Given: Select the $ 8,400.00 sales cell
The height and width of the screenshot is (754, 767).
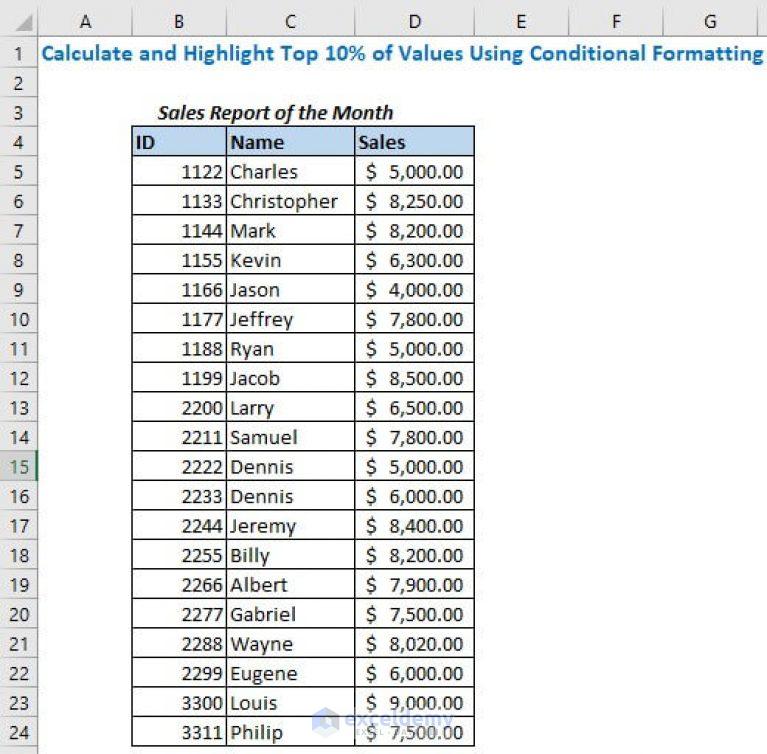Looking at the screenshot, I should pyautogui.click(x=414, y=526).
